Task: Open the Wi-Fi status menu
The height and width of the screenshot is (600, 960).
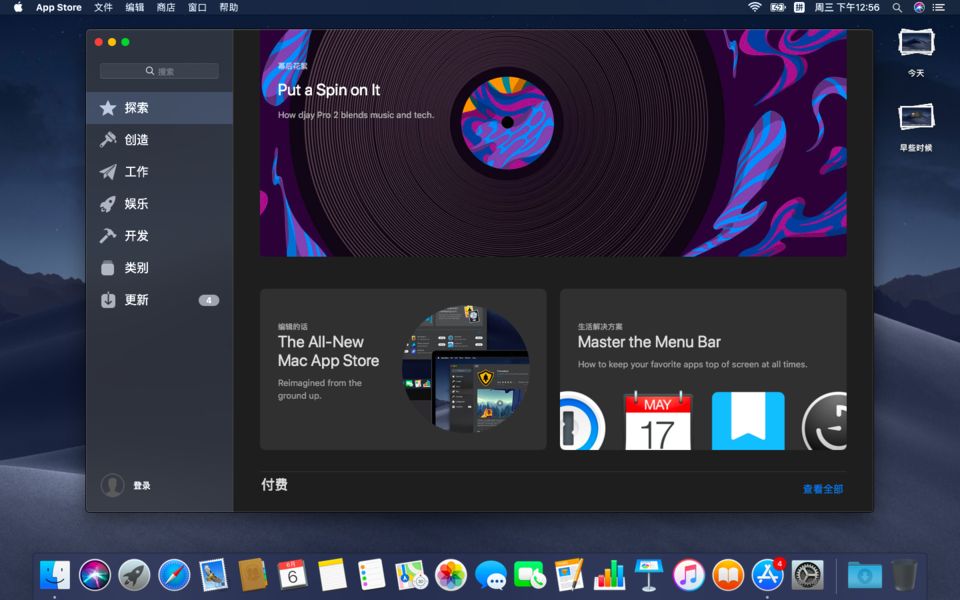Action: coord(754,7)
